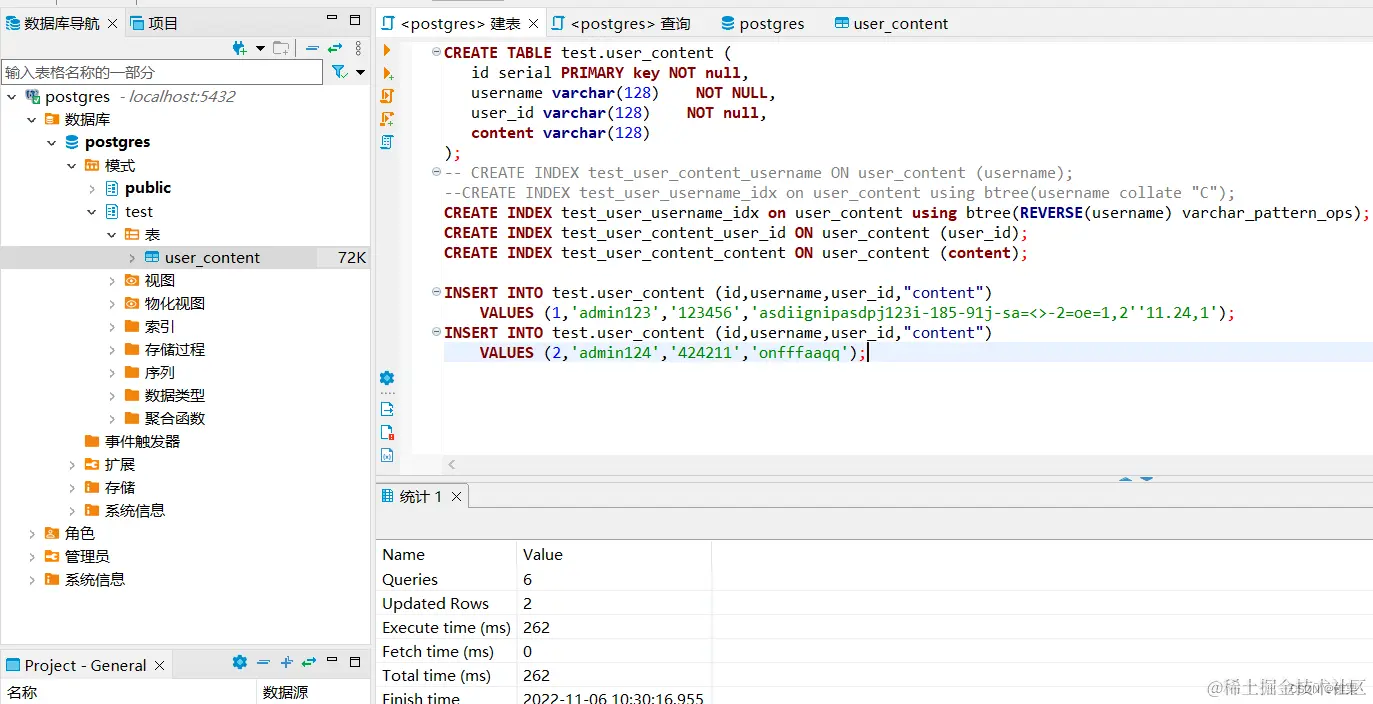Collapse the test schema node
This screenshot has height=704, width=1373.
click(92, 212)
